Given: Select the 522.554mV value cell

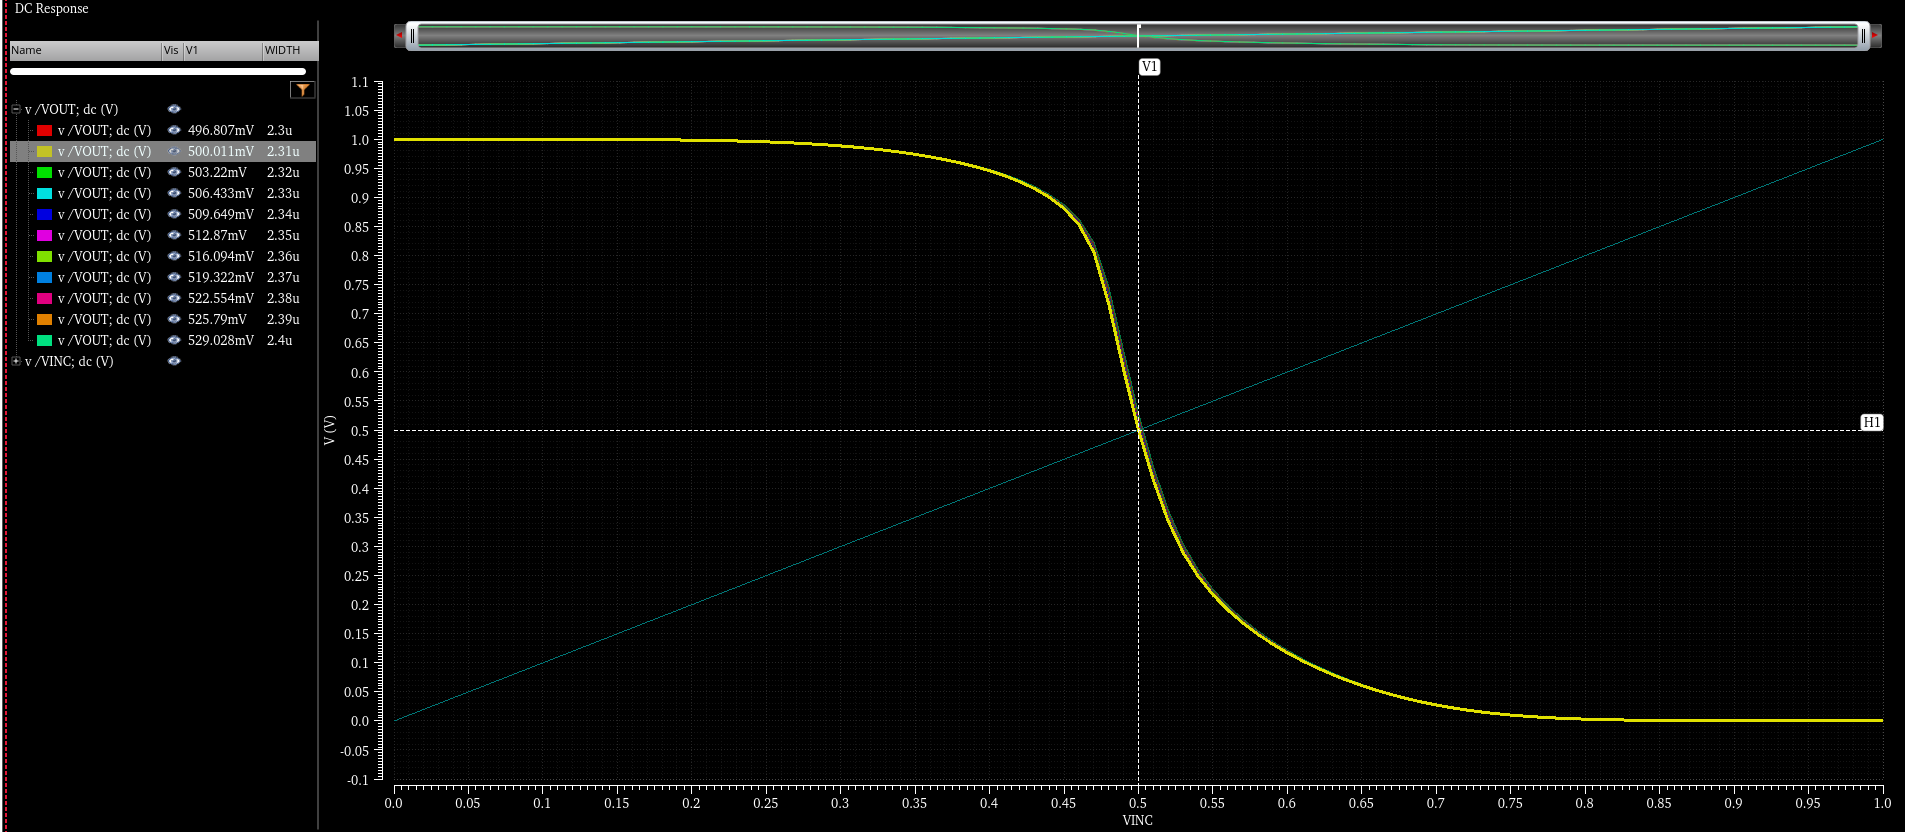Looking at the screenshot, I should (221, 298).
